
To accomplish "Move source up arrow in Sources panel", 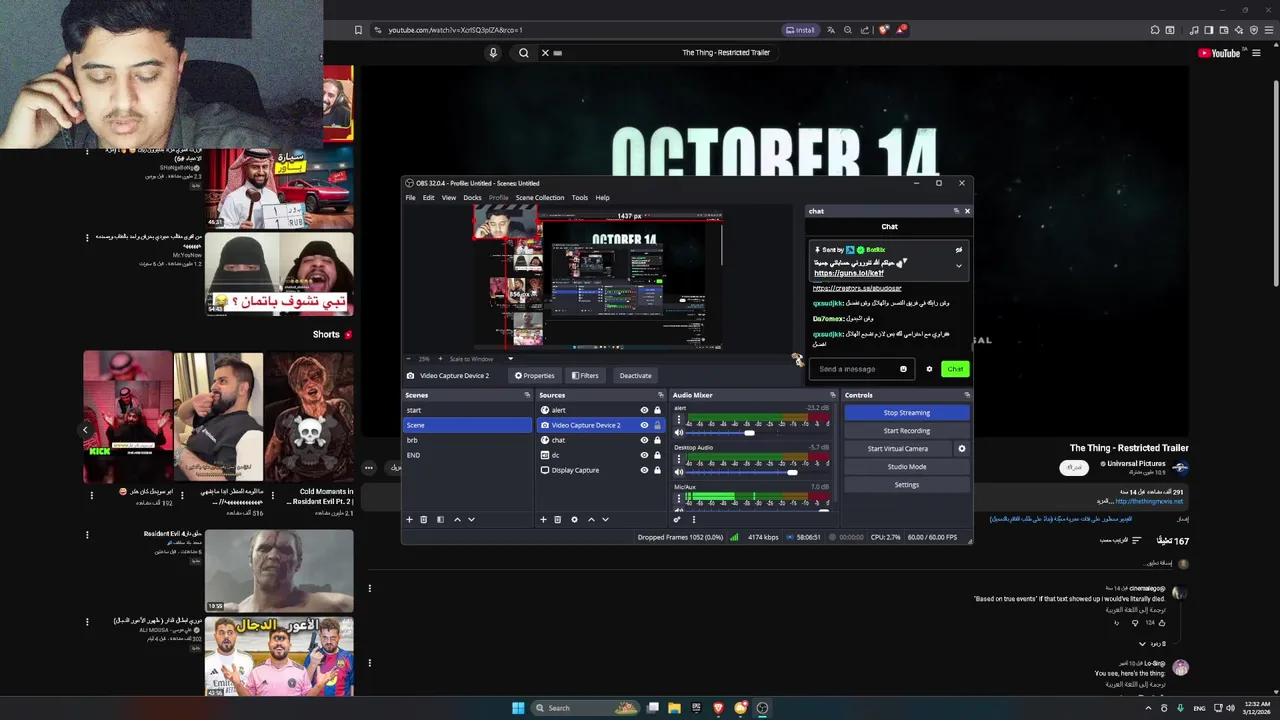I will coord(591,519).
